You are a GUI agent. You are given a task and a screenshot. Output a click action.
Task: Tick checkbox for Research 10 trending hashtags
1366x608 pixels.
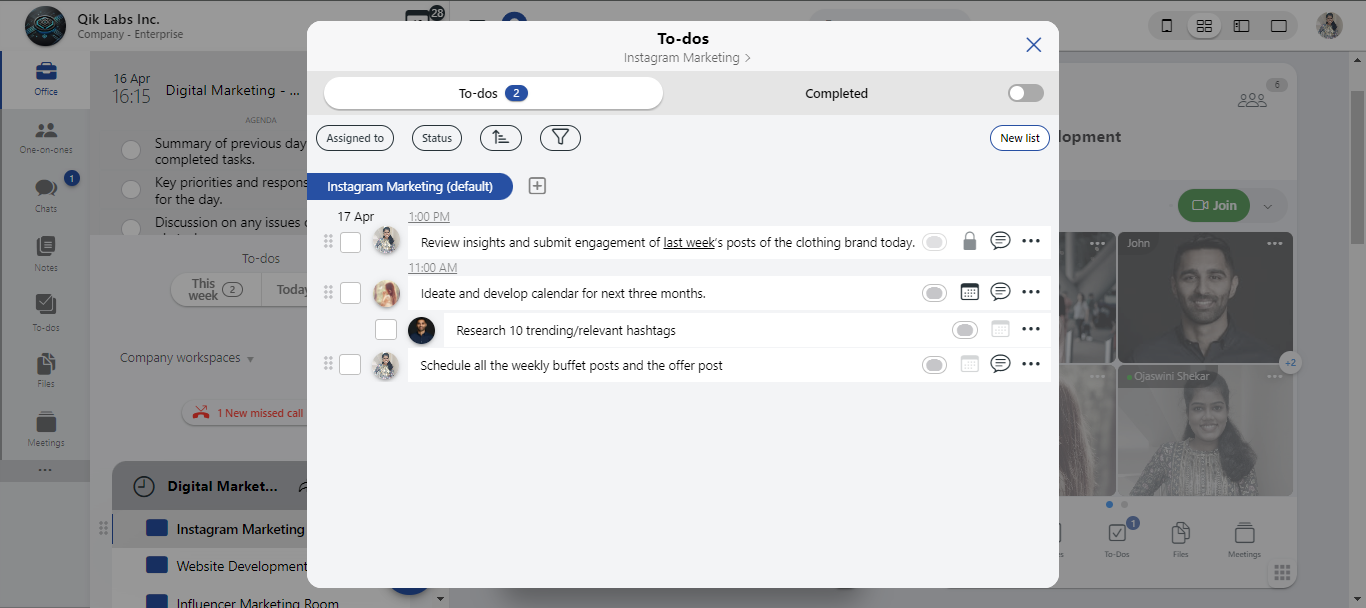coord(386,330)
